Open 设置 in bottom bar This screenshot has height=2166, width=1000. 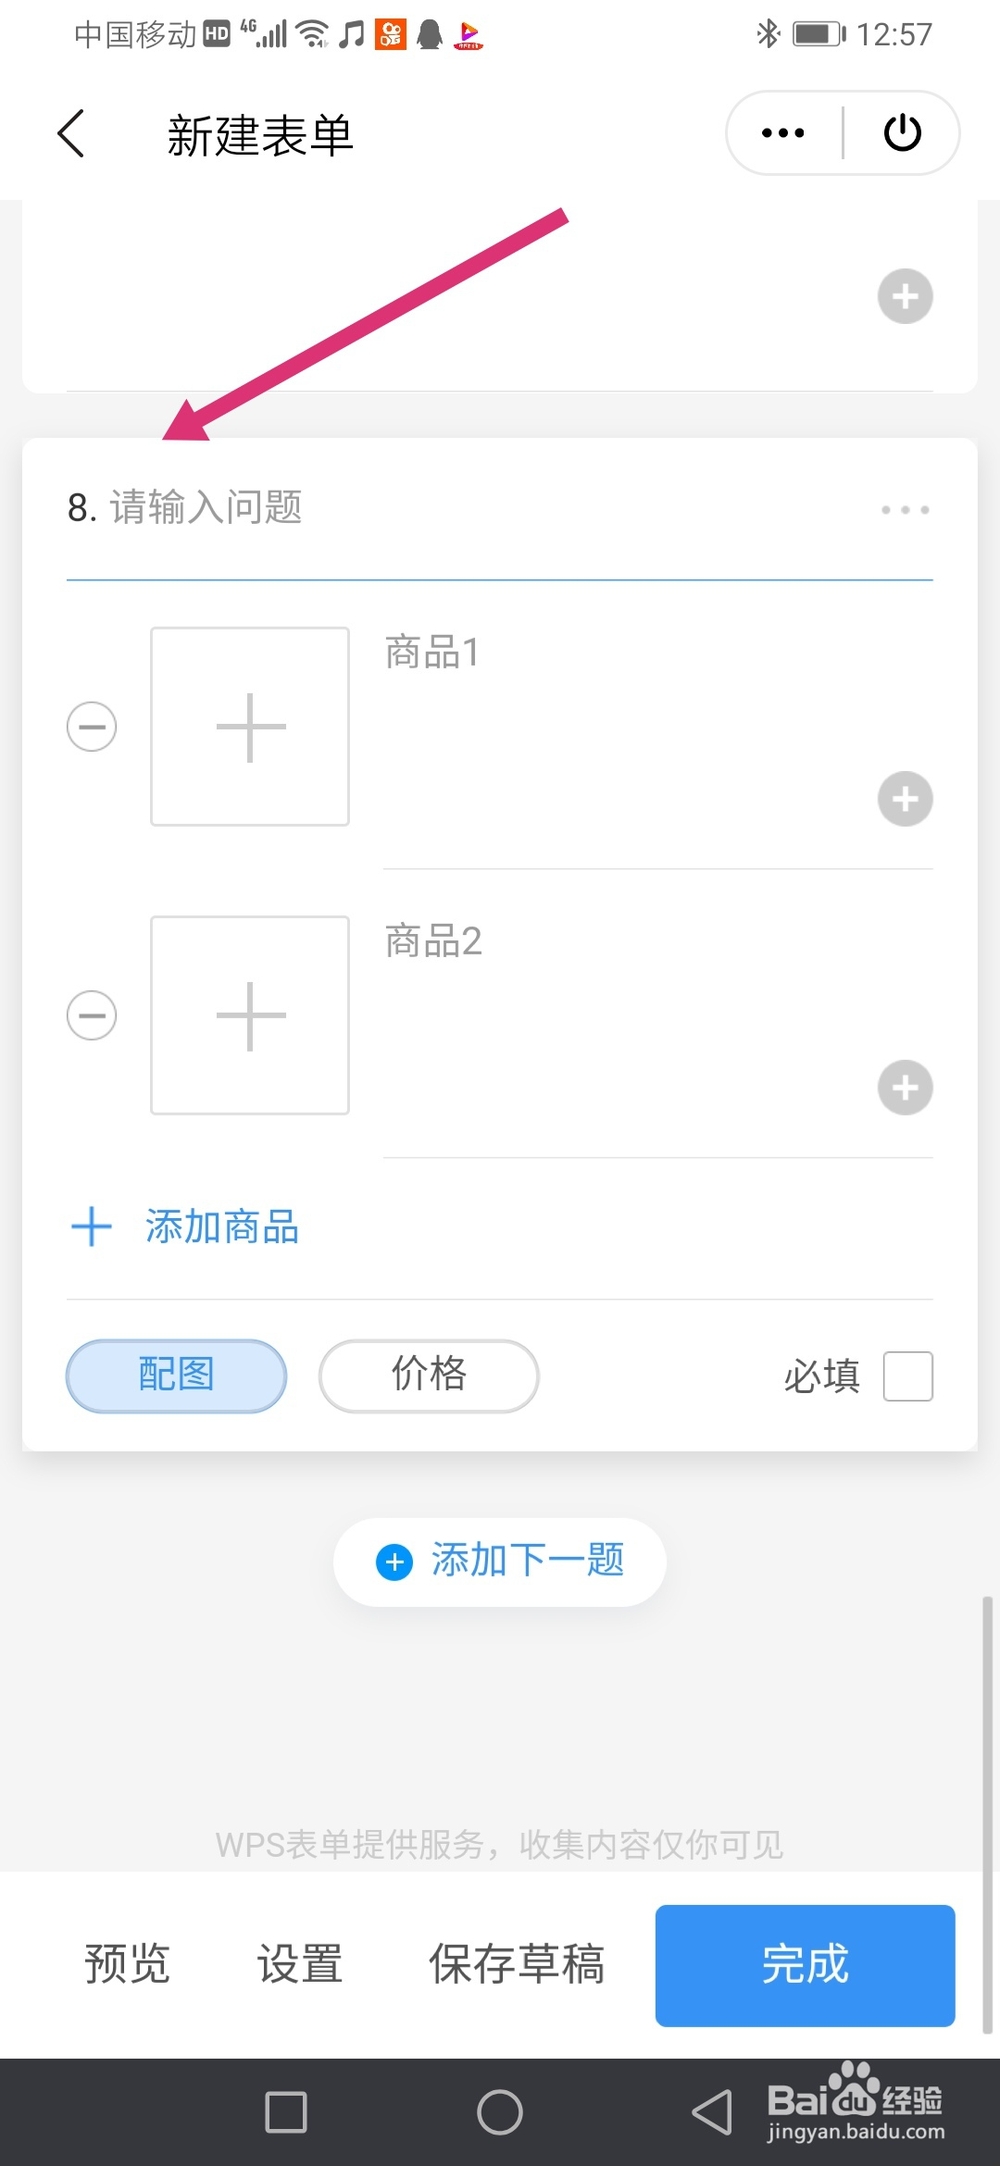click(x=300, y=1965)
